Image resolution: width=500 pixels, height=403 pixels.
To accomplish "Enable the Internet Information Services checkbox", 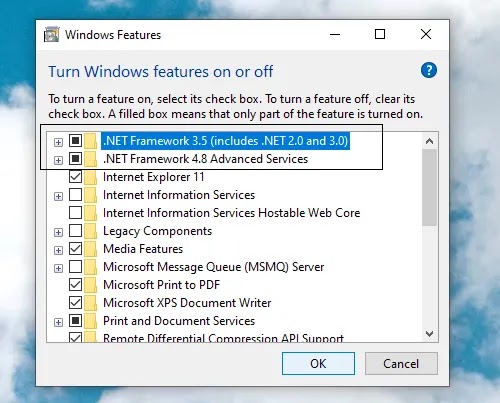I will click(75, 194).
